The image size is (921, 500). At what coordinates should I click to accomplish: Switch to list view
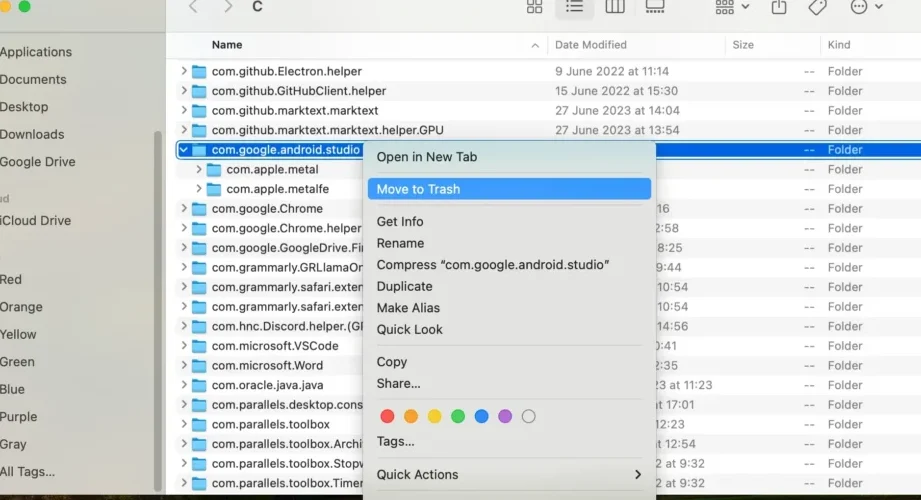pyautogui.click(x=574, y=7)
